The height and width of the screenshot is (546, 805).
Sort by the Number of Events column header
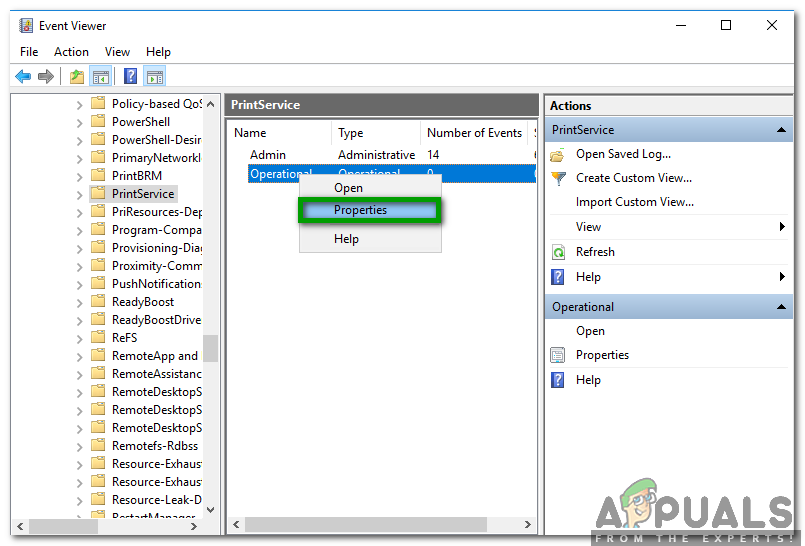tap(474, 133)
